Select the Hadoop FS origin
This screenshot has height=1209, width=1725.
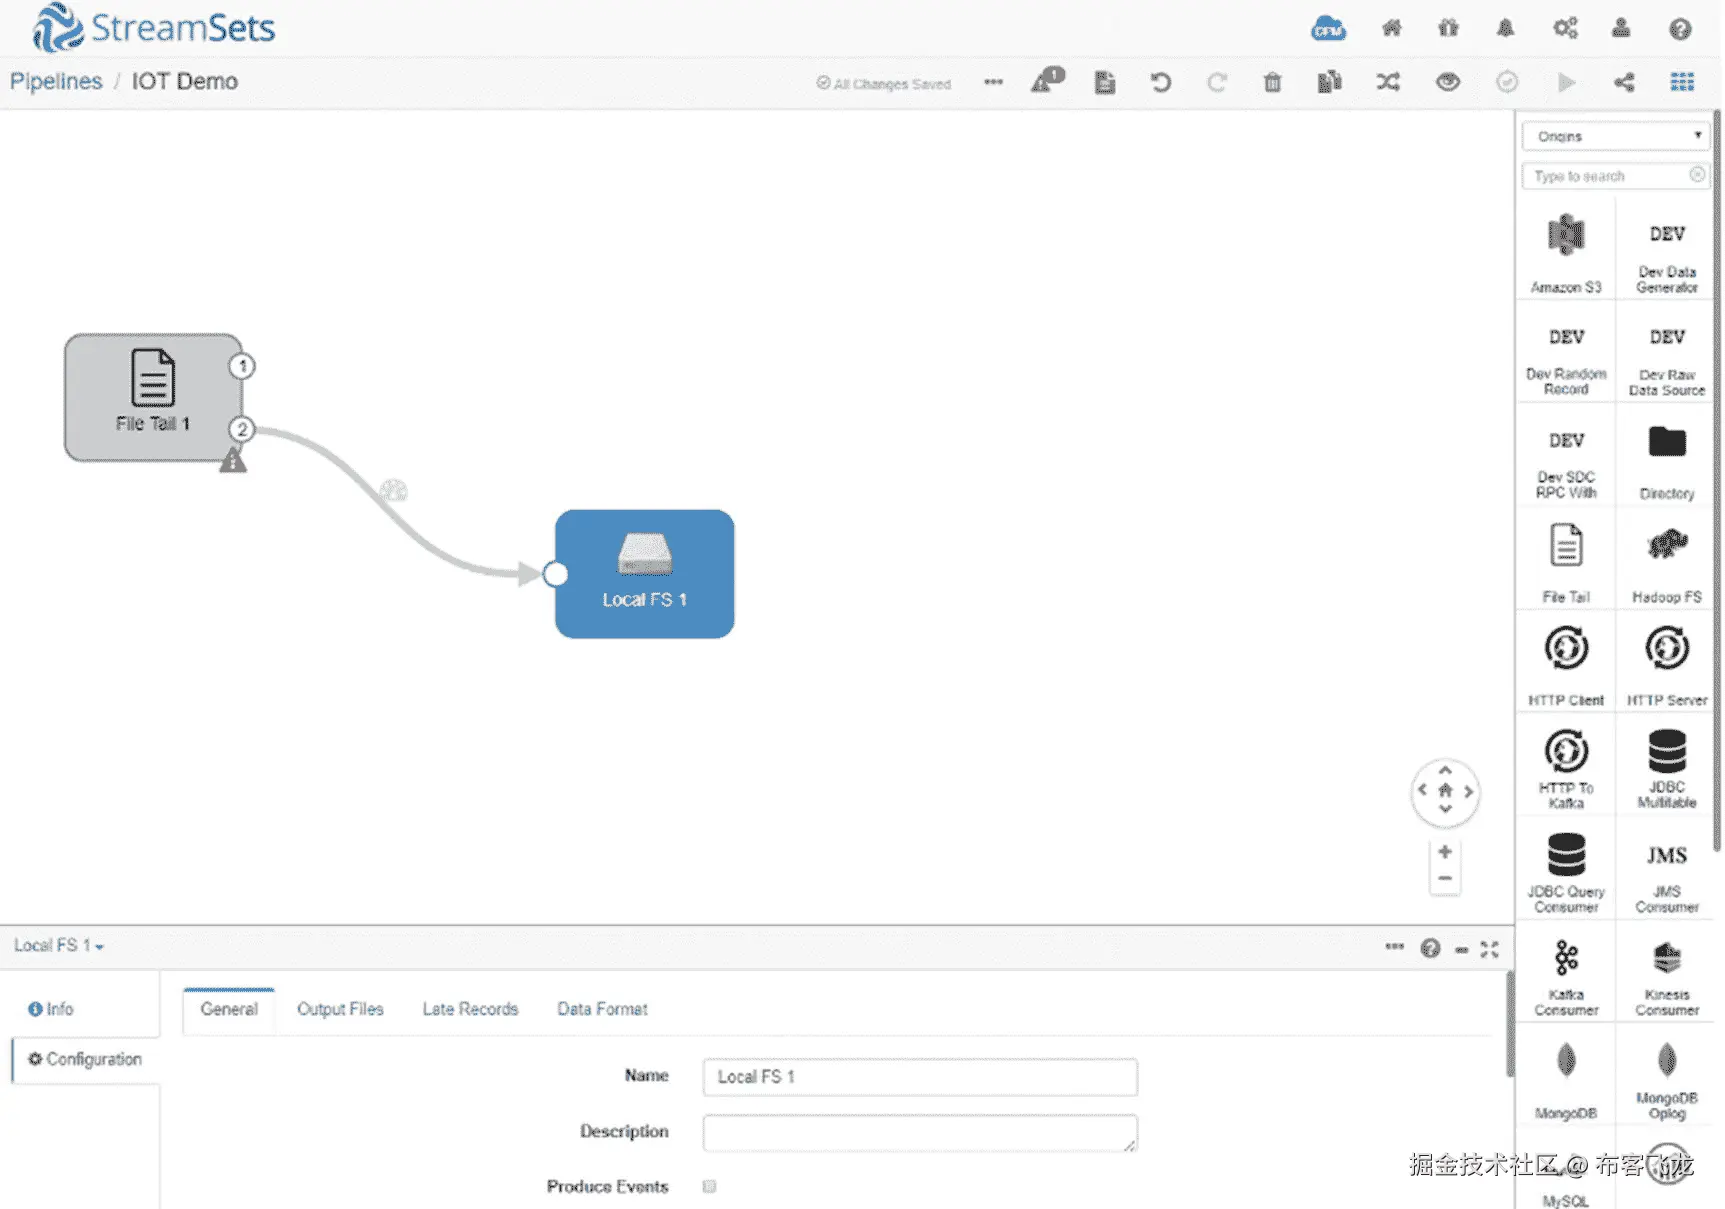1667,563
